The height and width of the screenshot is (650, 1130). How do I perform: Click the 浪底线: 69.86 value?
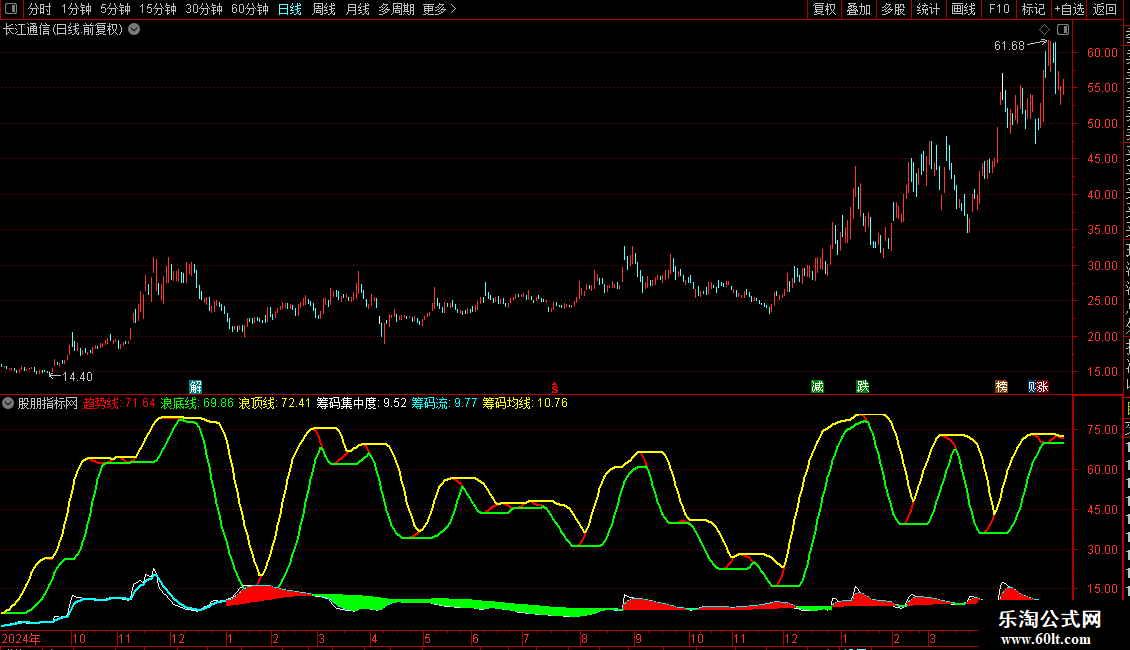pyautogui.click(x=197, y=403)
